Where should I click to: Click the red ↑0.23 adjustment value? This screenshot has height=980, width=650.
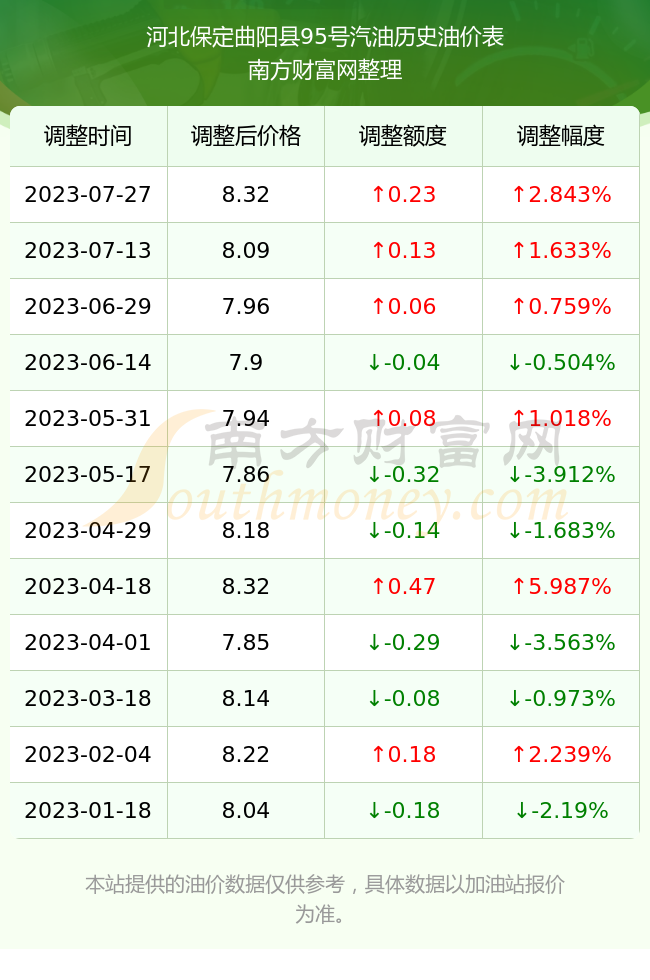[403, 194]
